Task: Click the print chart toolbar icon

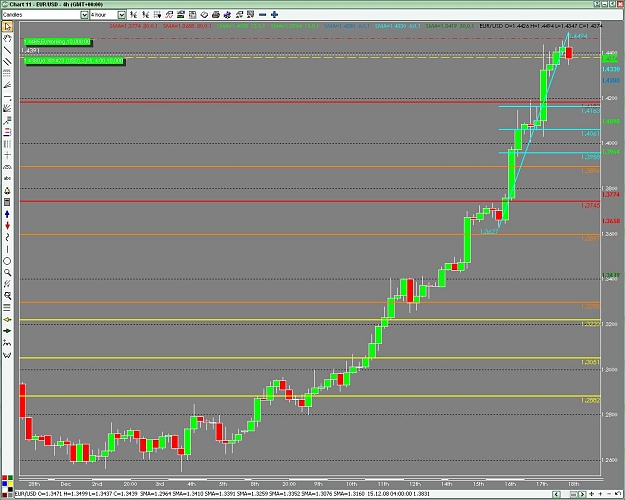Action: (216, 15)
